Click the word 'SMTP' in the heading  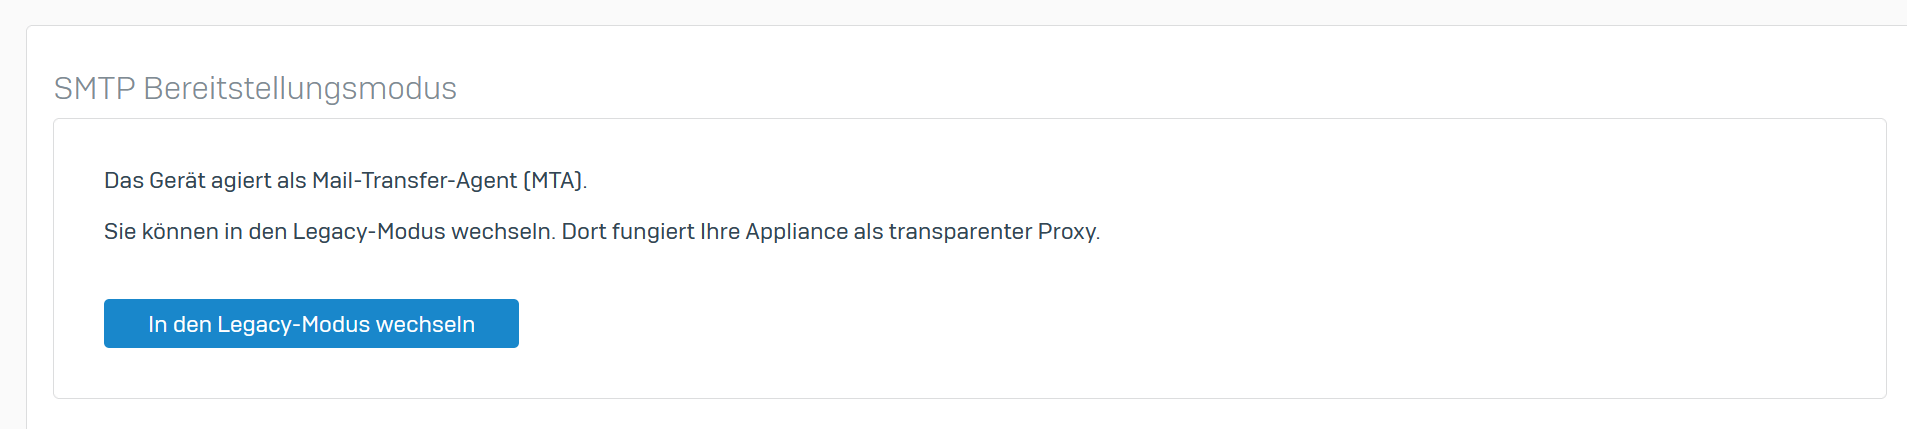[95, 89]
